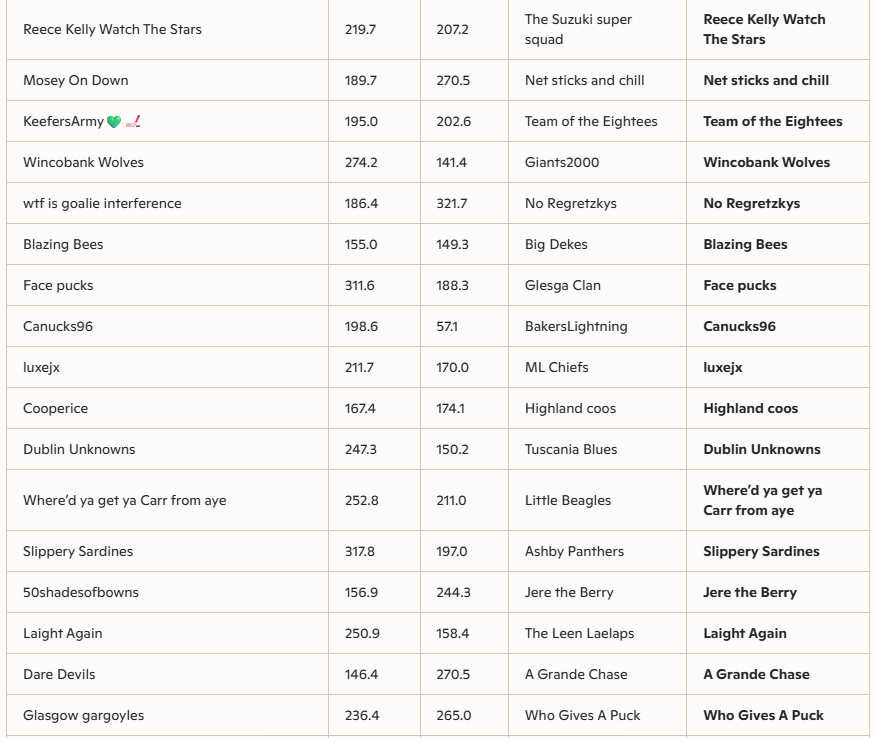
Task: Select the Big Dekes cell
Action: (556, 245)
